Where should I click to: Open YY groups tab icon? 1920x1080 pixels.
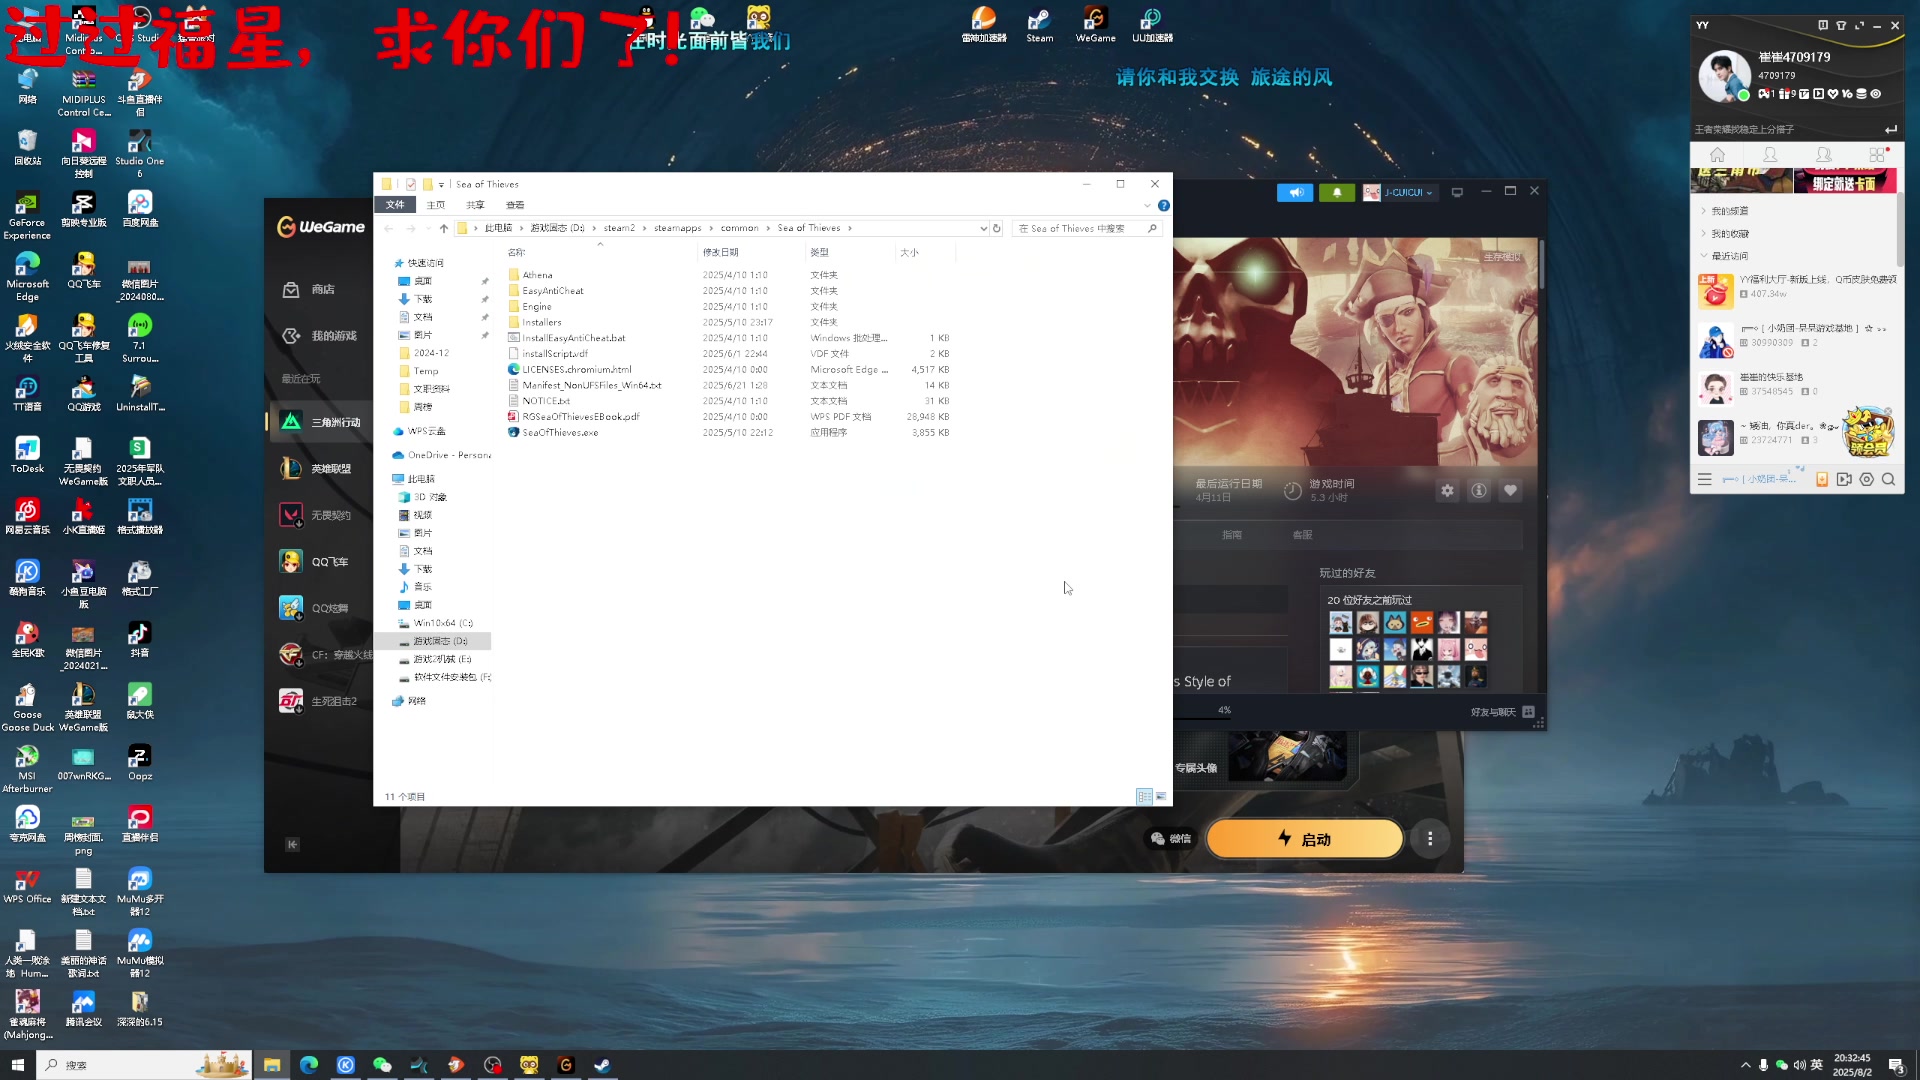(x=1824, y=155)
